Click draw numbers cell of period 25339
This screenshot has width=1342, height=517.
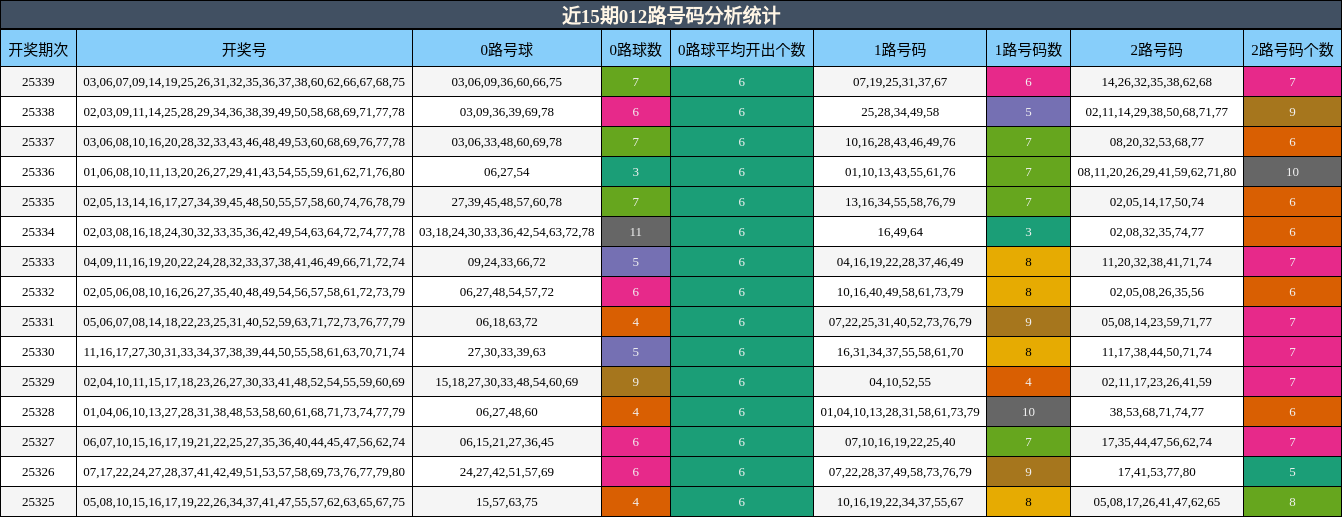point(244,82)
